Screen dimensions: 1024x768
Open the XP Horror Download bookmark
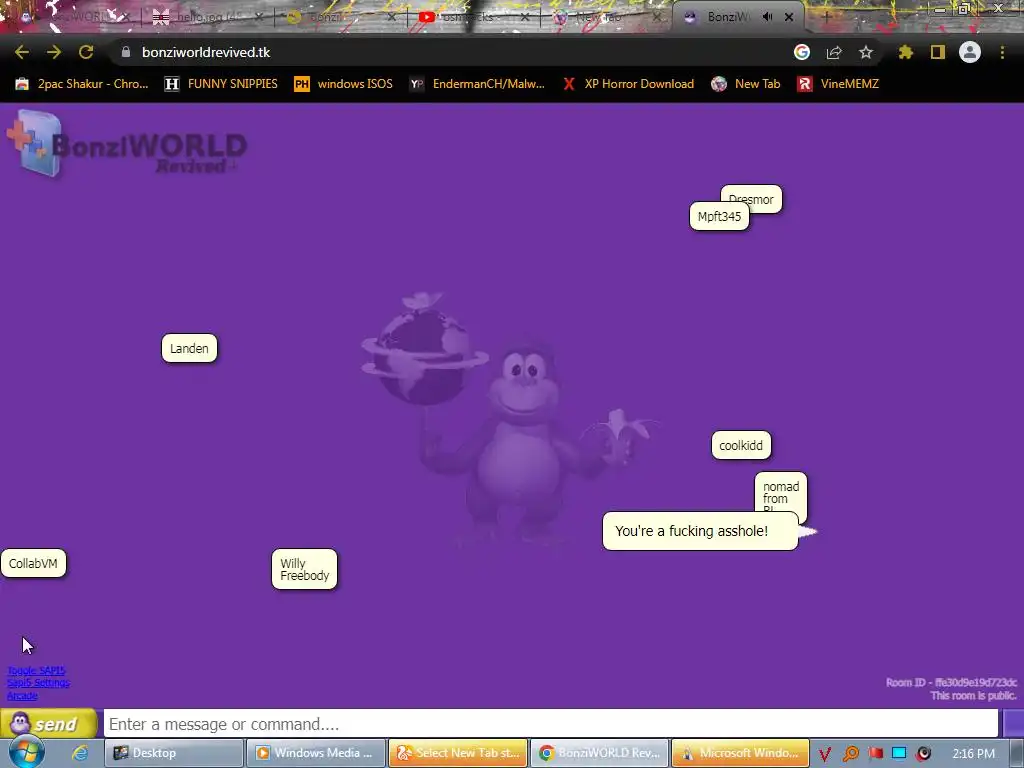[x=628, y=84]
